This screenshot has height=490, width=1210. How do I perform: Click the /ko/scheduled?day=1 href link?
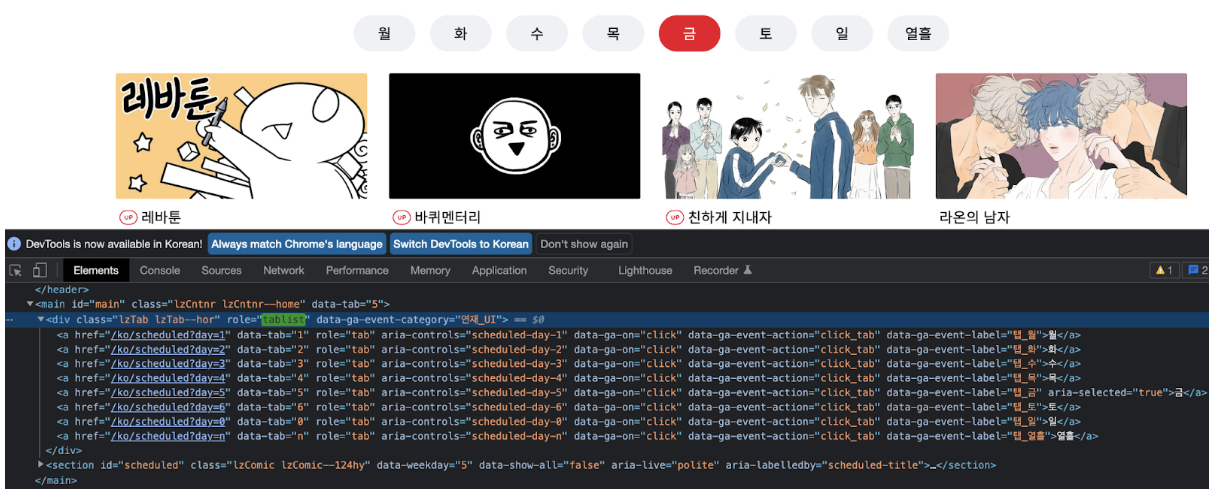coord(169,335)
